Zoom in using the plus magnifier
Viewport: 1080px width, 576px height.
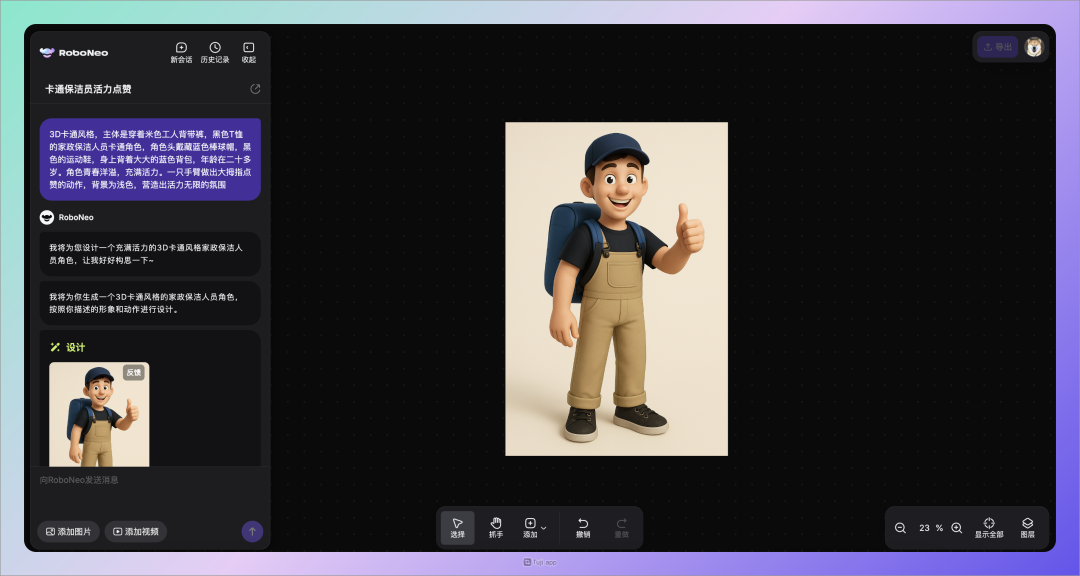[957, 528]
